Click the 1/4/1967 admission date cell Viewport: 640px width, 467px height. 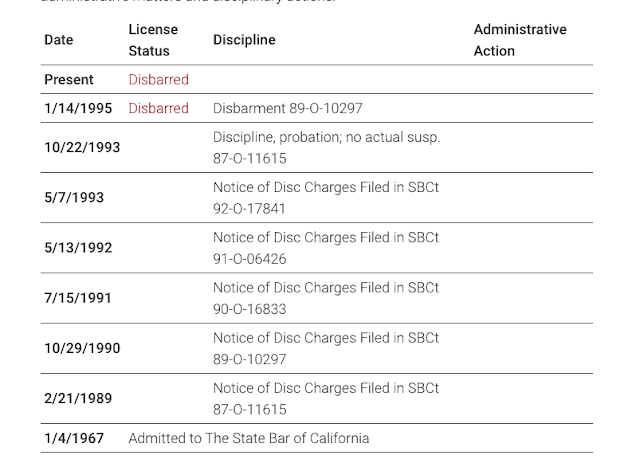pyautogui.click(x=74, y=438)
